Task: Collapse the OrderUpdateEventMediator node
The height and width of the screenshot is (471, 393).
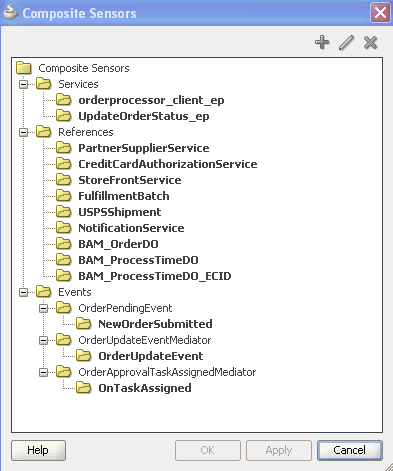Action: tap(44, 340)
